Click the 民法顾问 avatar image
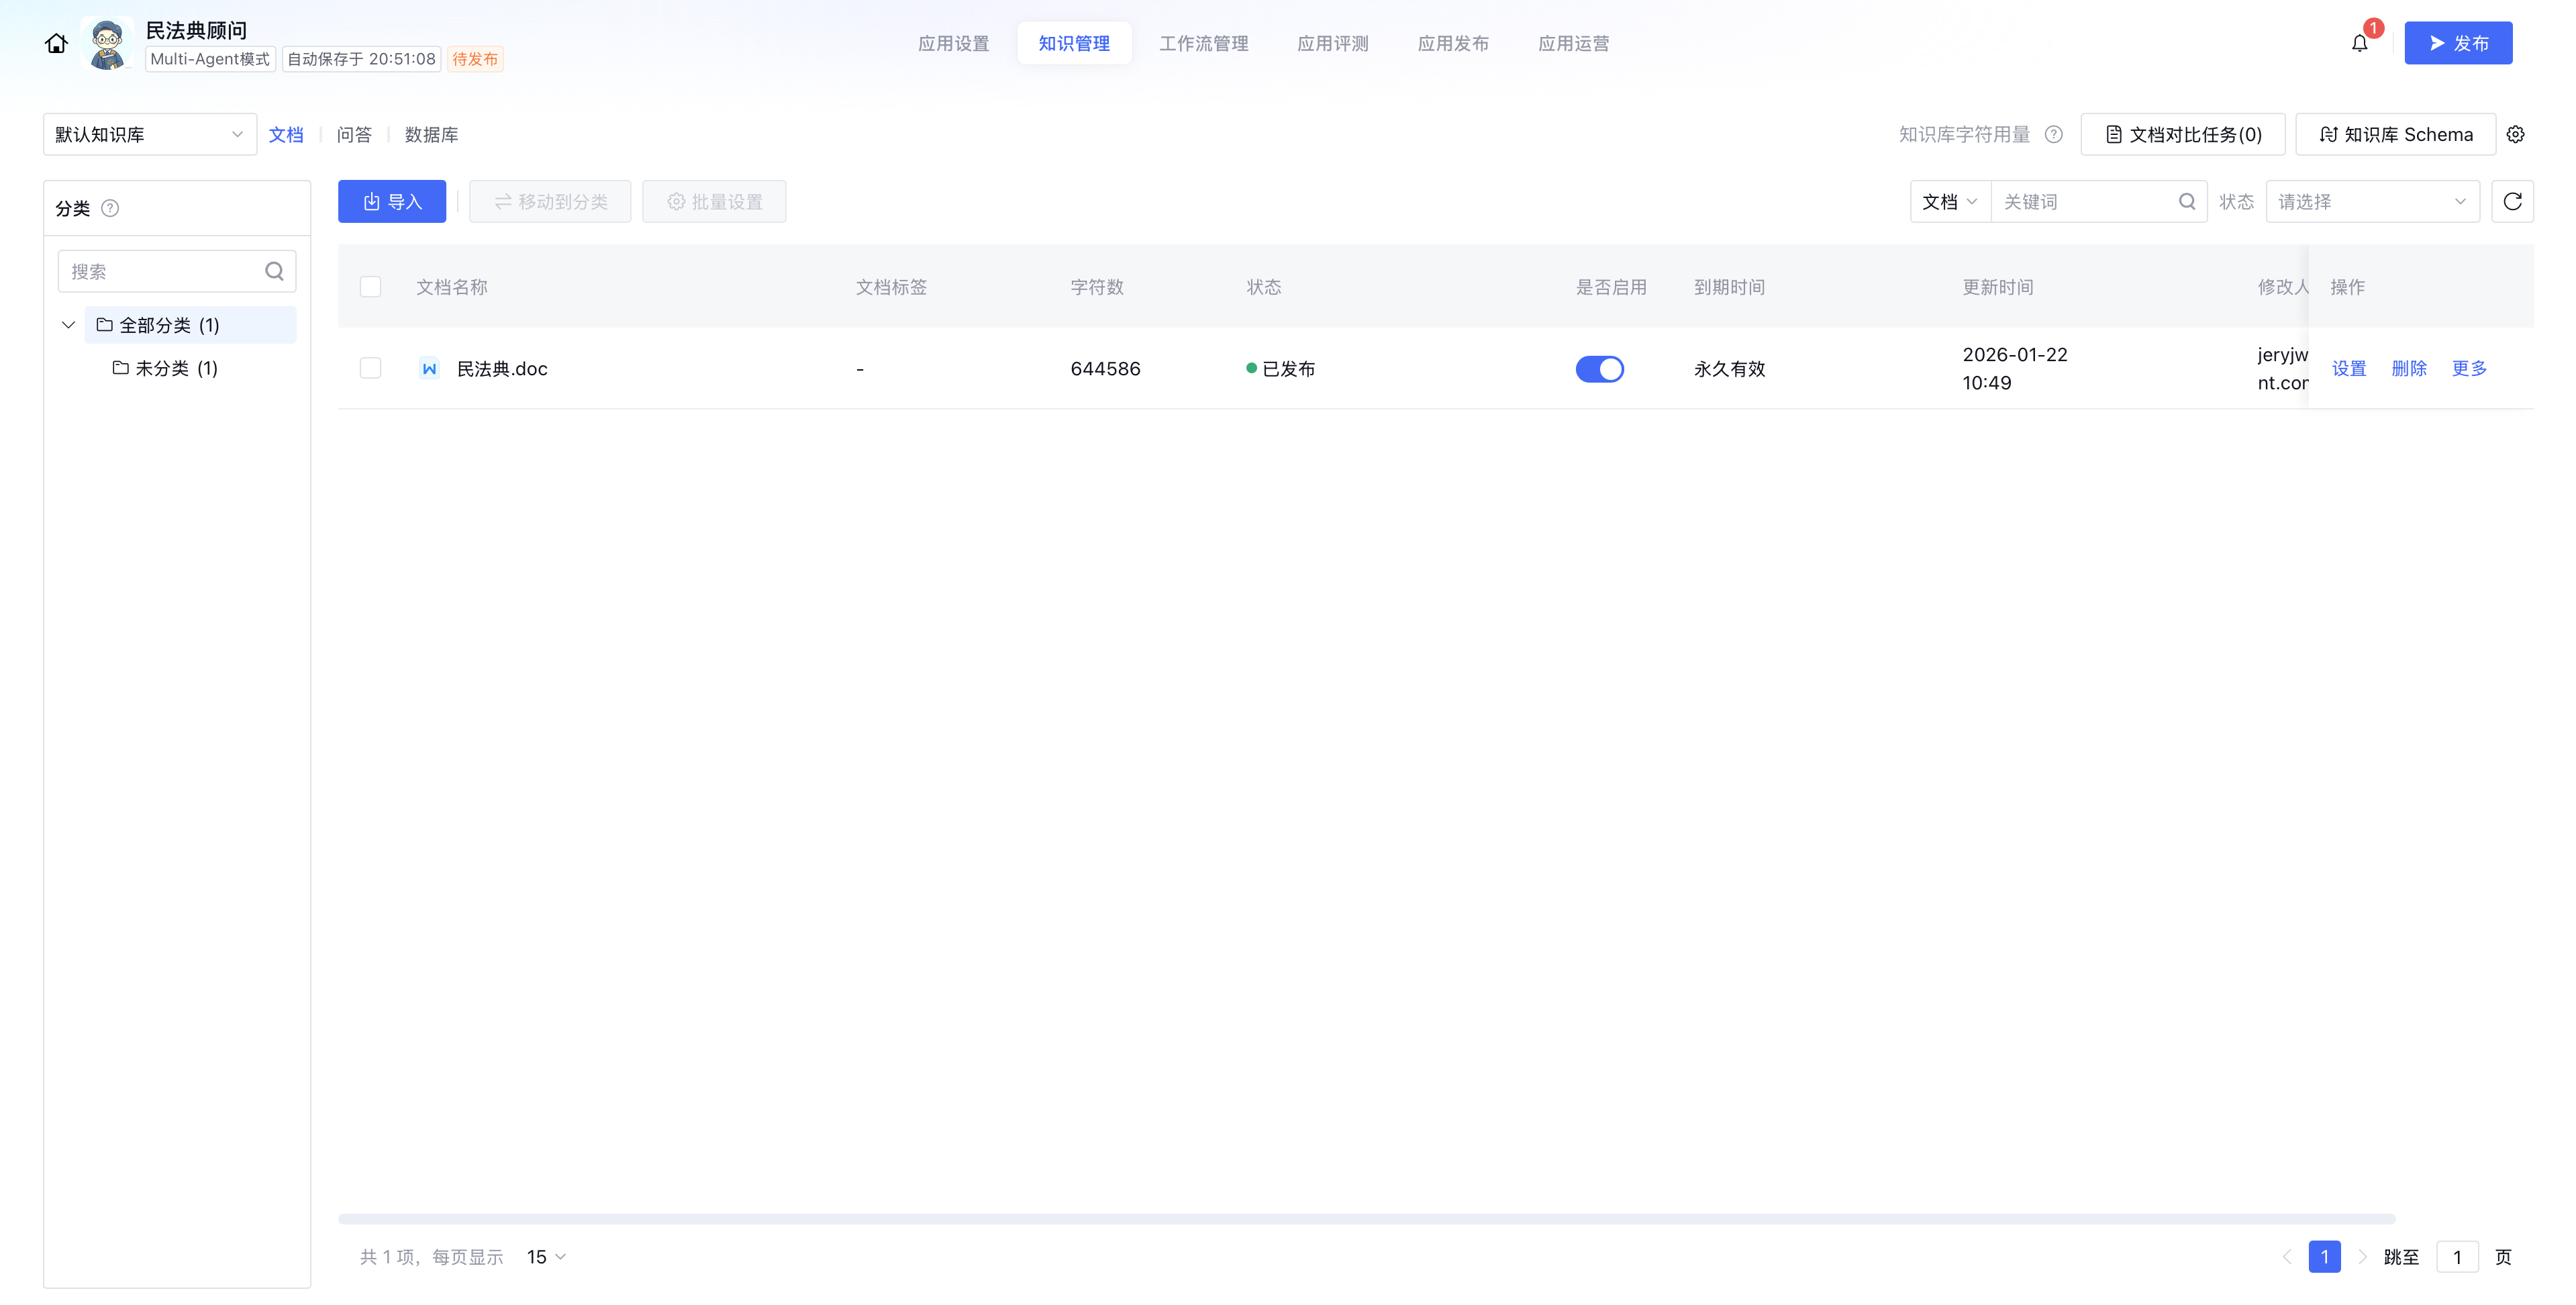The height and width of the screenshot is (1305, 2576). coord(106,44)
